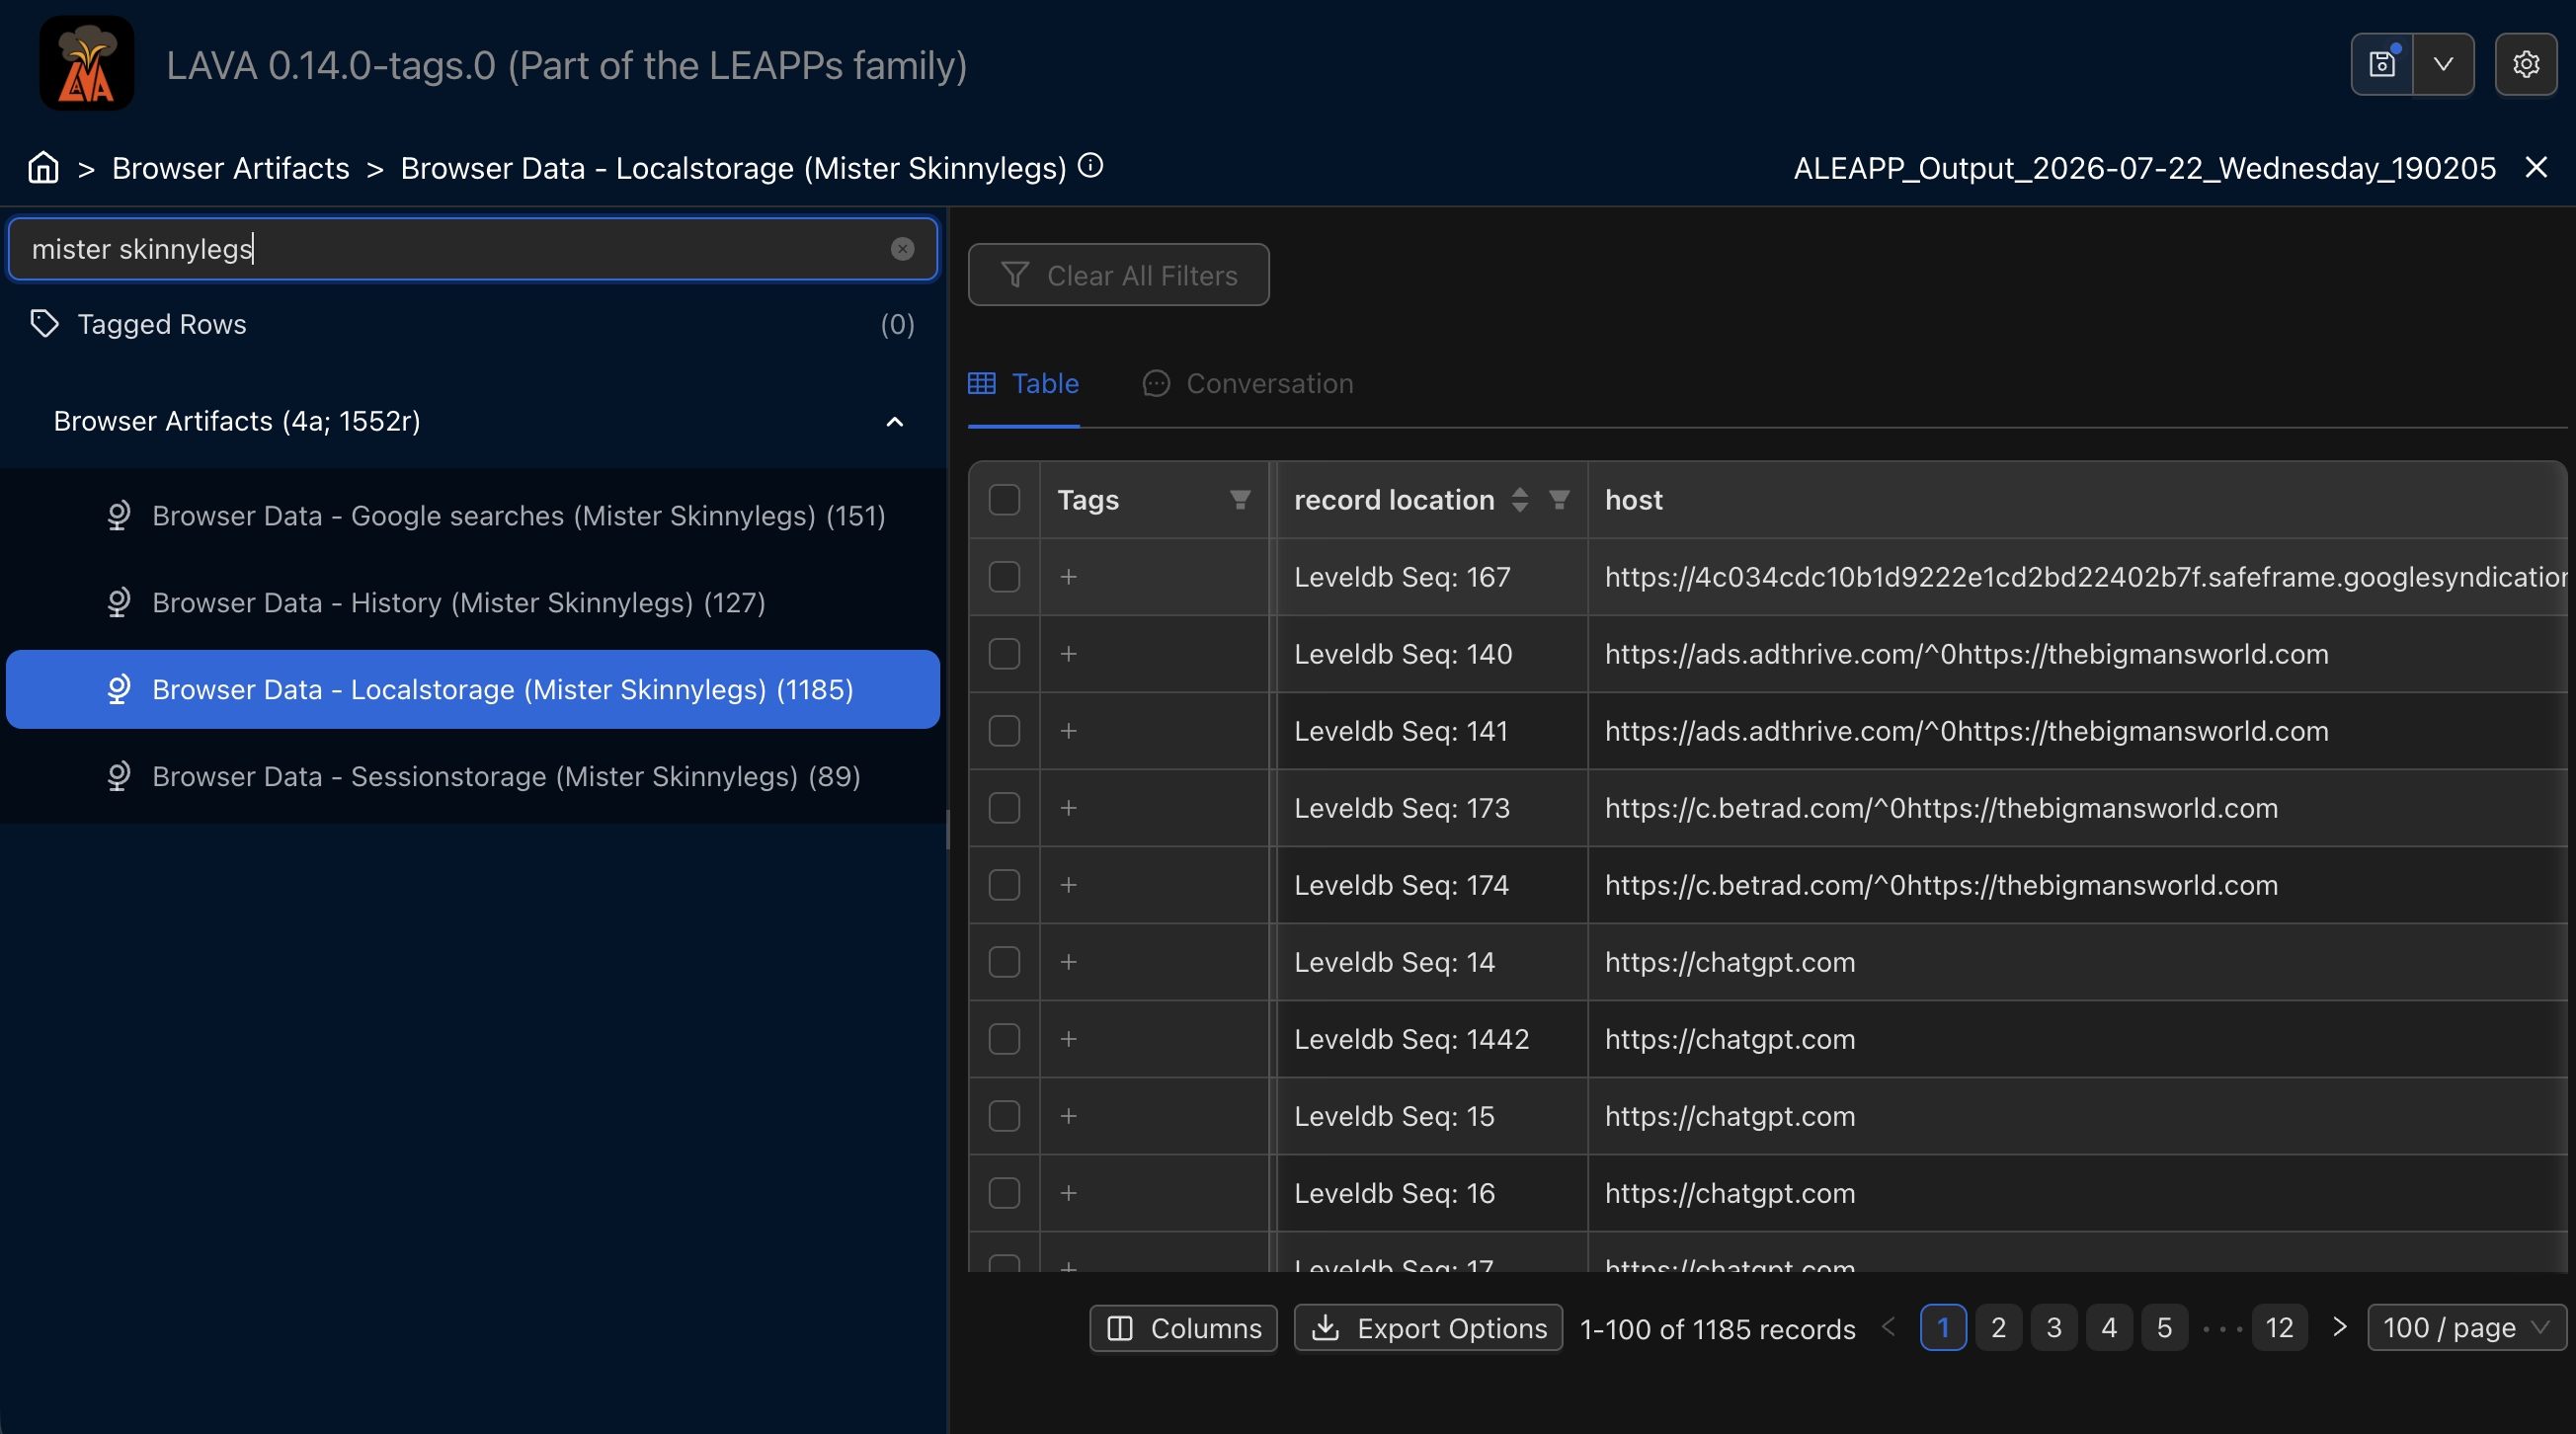Screen dimensions: 2576x1434
Task: Open the record location column filter icon
Action: [x=1559, y=500]
